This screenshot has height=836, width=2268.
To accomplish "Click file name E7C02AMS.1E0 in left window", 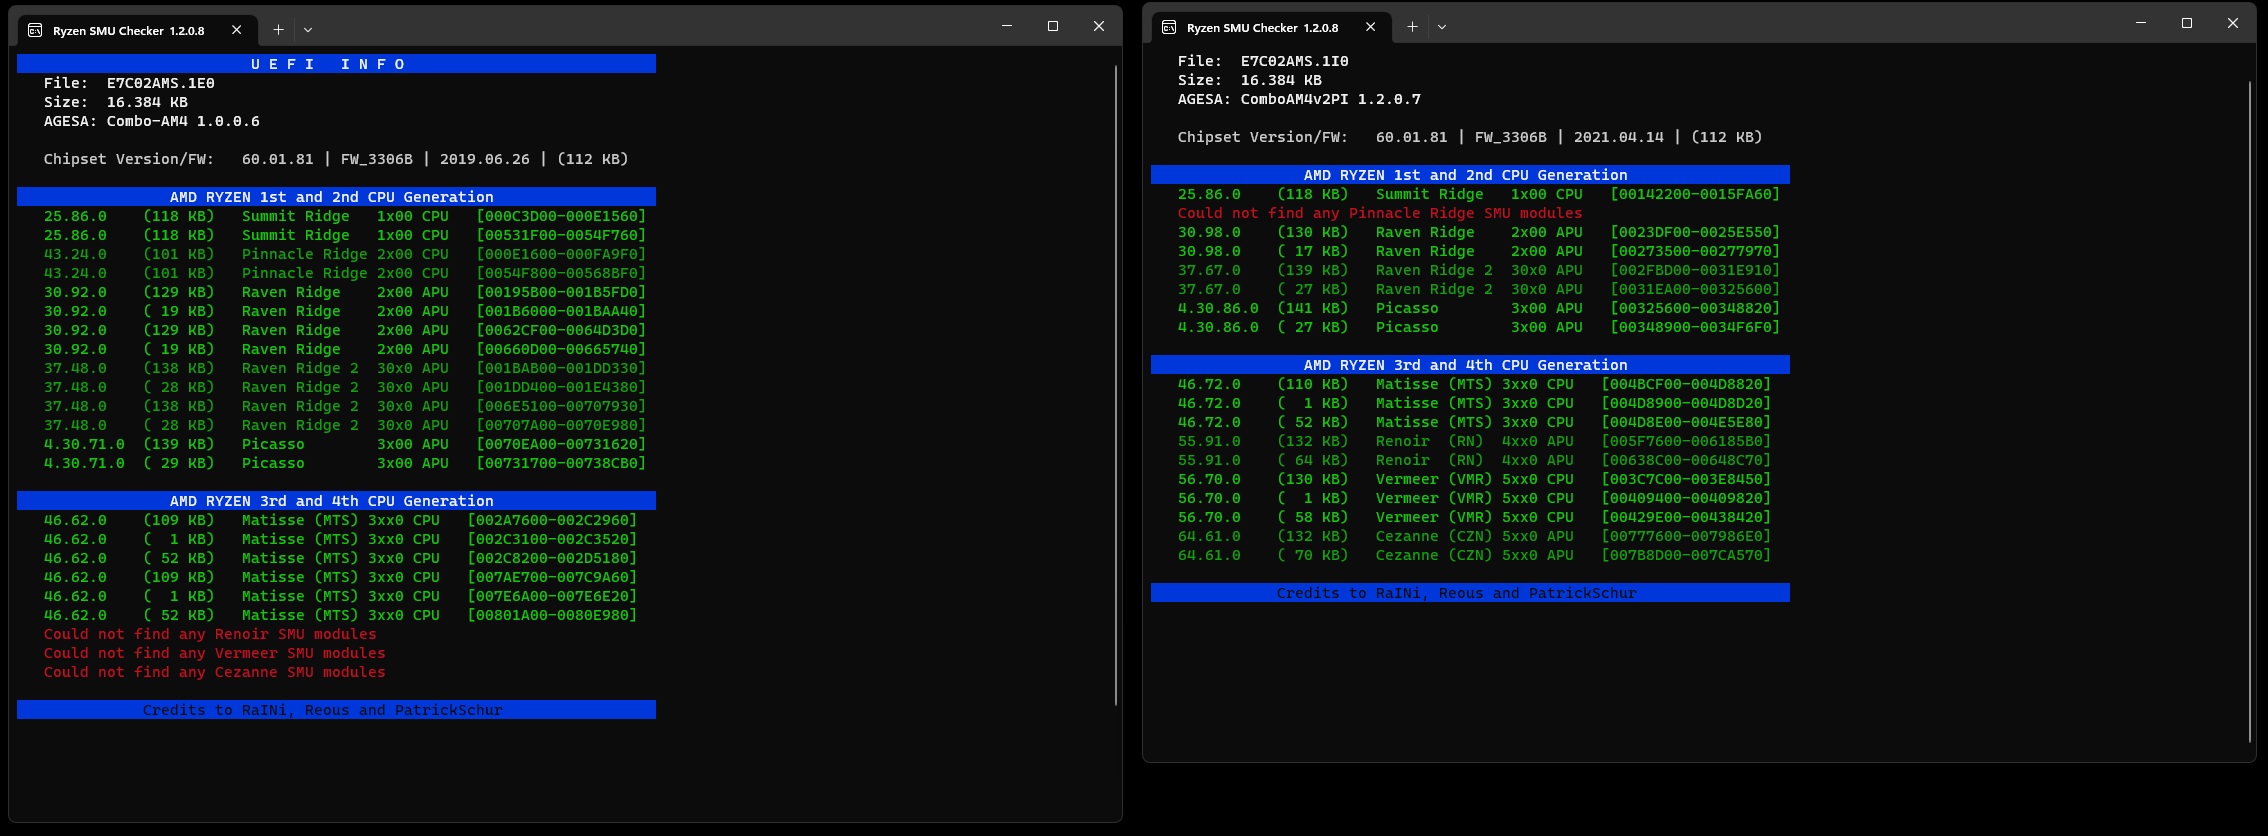I will tap(161, 83).
